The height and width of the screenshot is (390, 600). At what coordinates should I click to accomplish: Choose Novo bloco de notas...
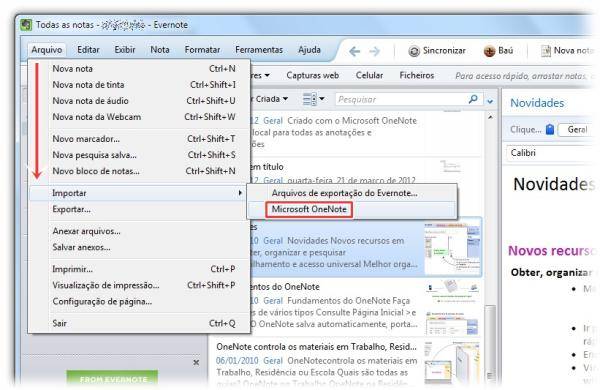(x=140, y=171)
